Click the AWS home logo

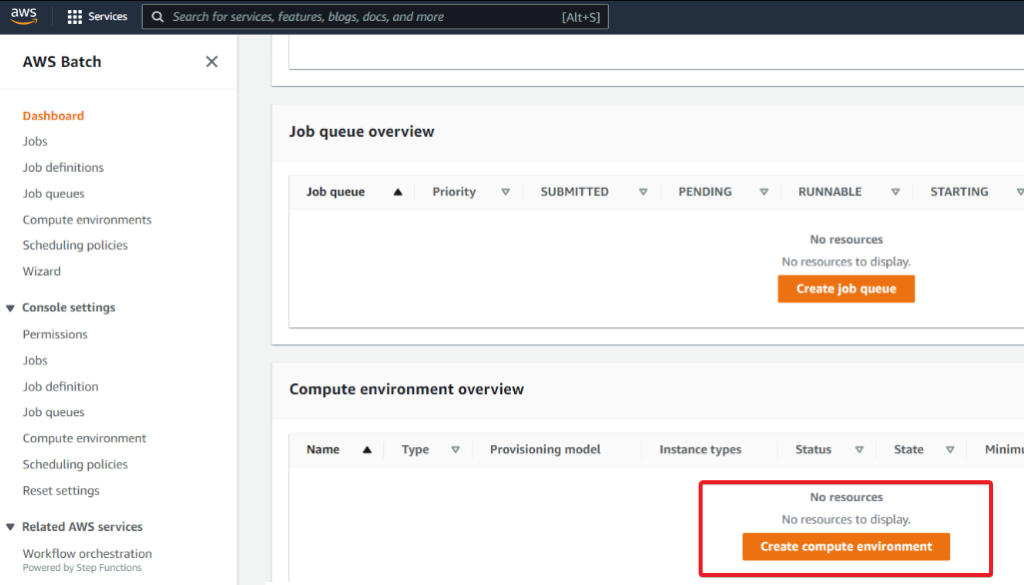pyautogui.click(x=22, y=15)
